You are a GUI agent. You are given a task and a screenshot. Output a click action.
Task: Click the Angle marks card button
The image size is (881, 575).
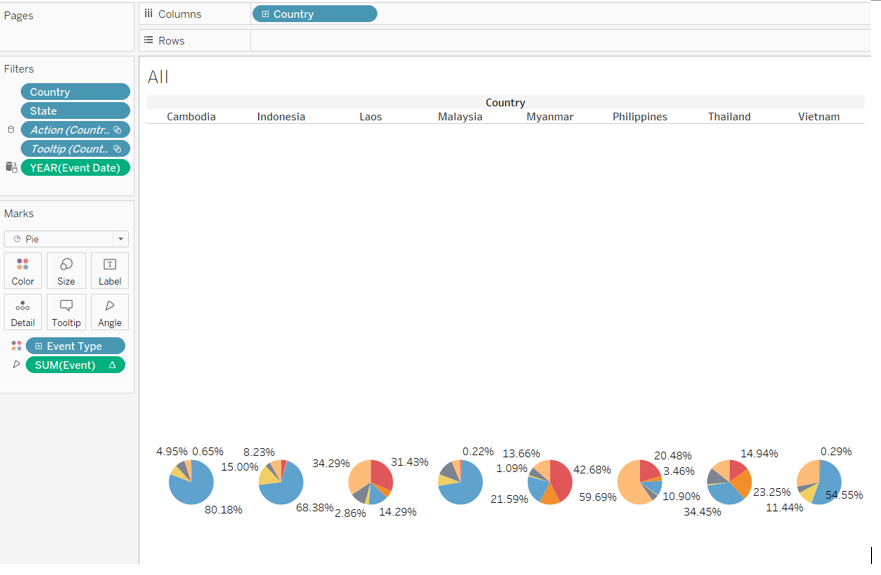[110, 313]
